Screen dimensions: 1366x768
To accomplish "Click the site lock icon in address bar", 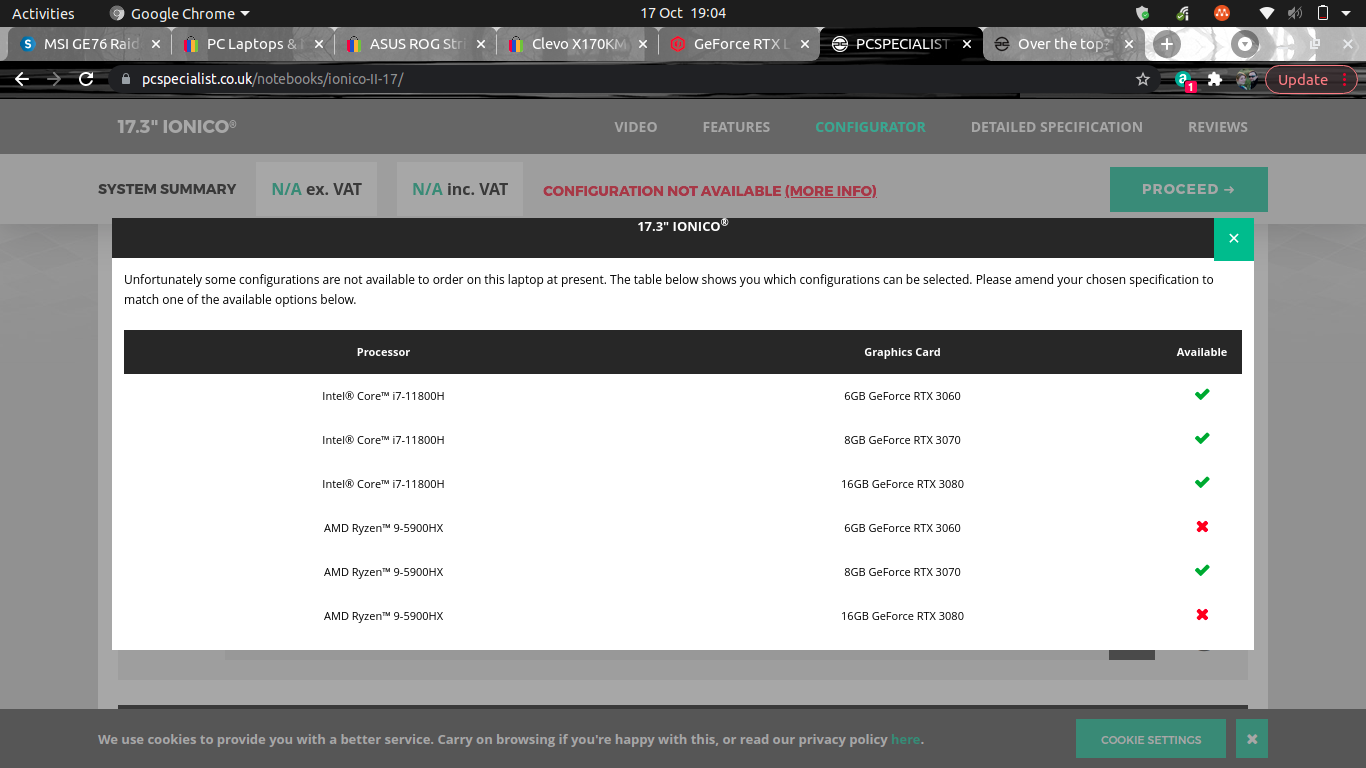I will [126, 79].
